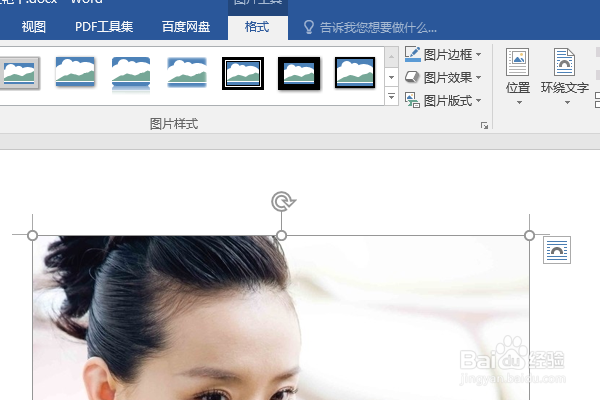Viewport: 600px width, 400px height.
Task: Click the image rotation handle
Action: [282, 201]
